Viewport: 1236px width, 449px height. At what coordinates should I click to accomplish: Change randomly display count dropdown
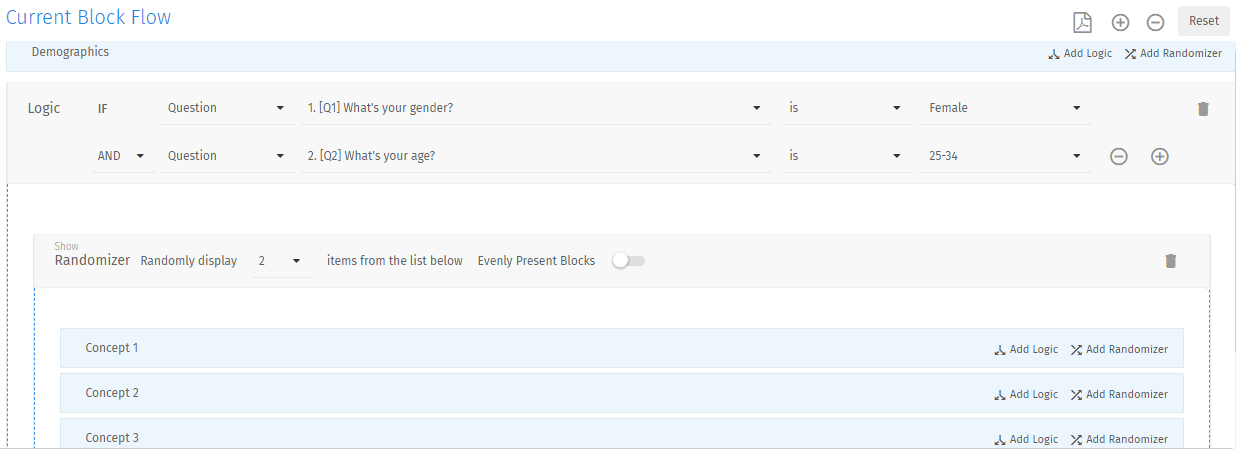coord(281,261)
